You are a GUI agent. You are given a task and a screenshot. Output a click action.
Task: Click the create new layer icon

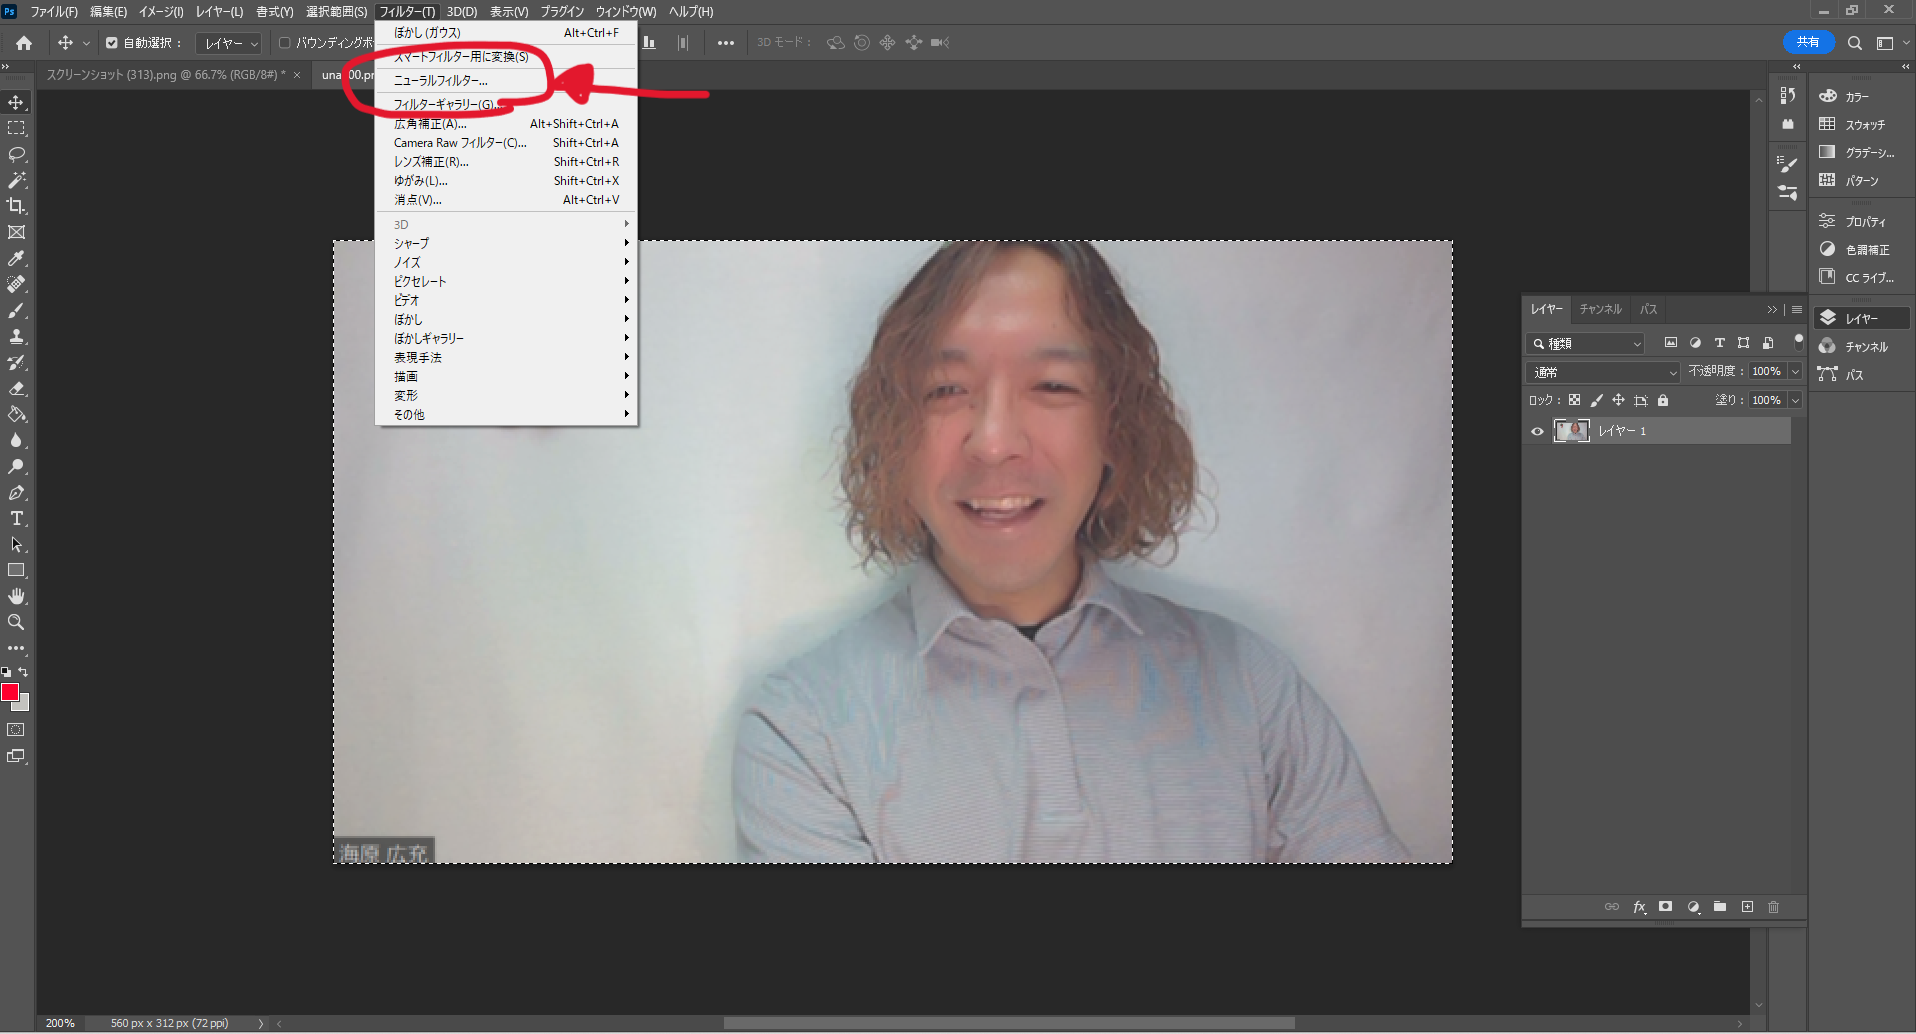(x=1747, y=907)
